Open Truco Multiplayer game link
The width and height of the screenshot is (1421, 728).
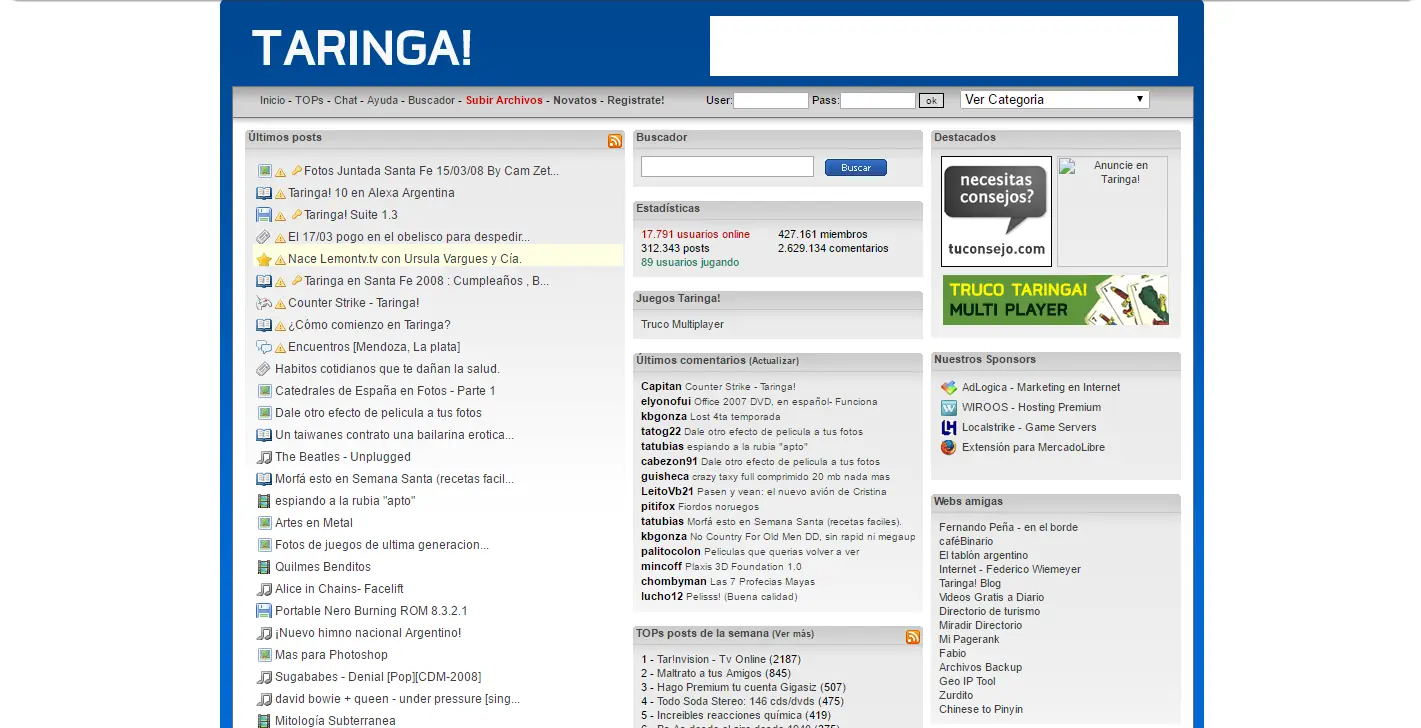(682, 325)
